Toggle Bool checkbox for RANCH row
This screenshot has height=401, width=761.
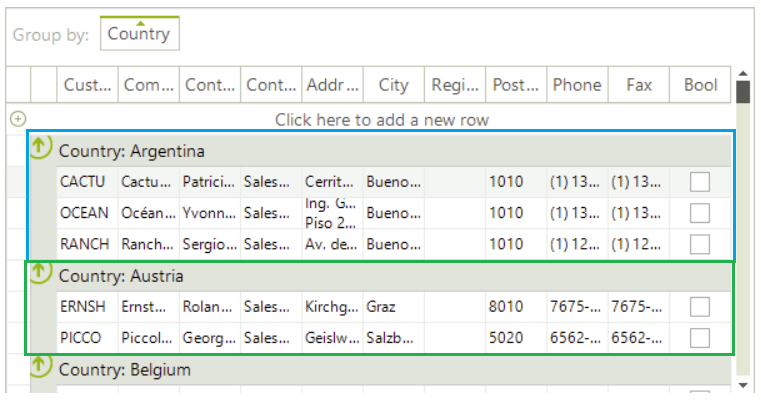pos(700,244)
